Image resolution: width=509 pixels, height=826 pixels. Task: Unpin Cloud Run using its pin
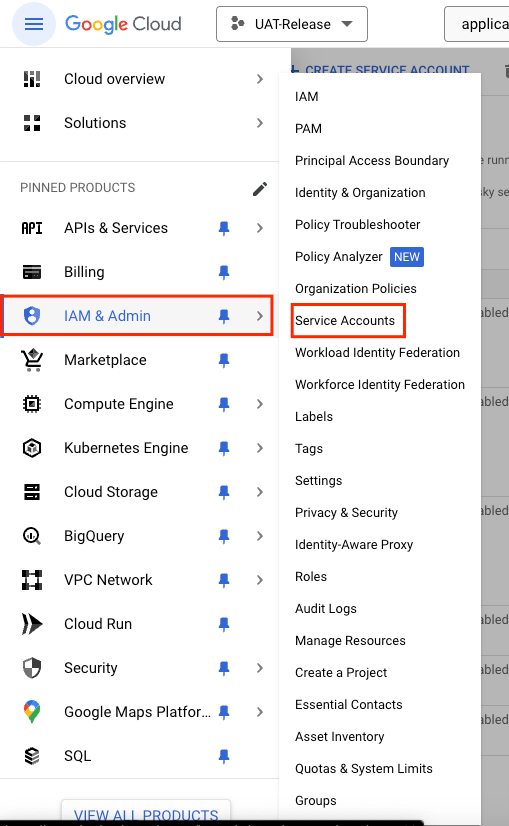click(224, 624)
